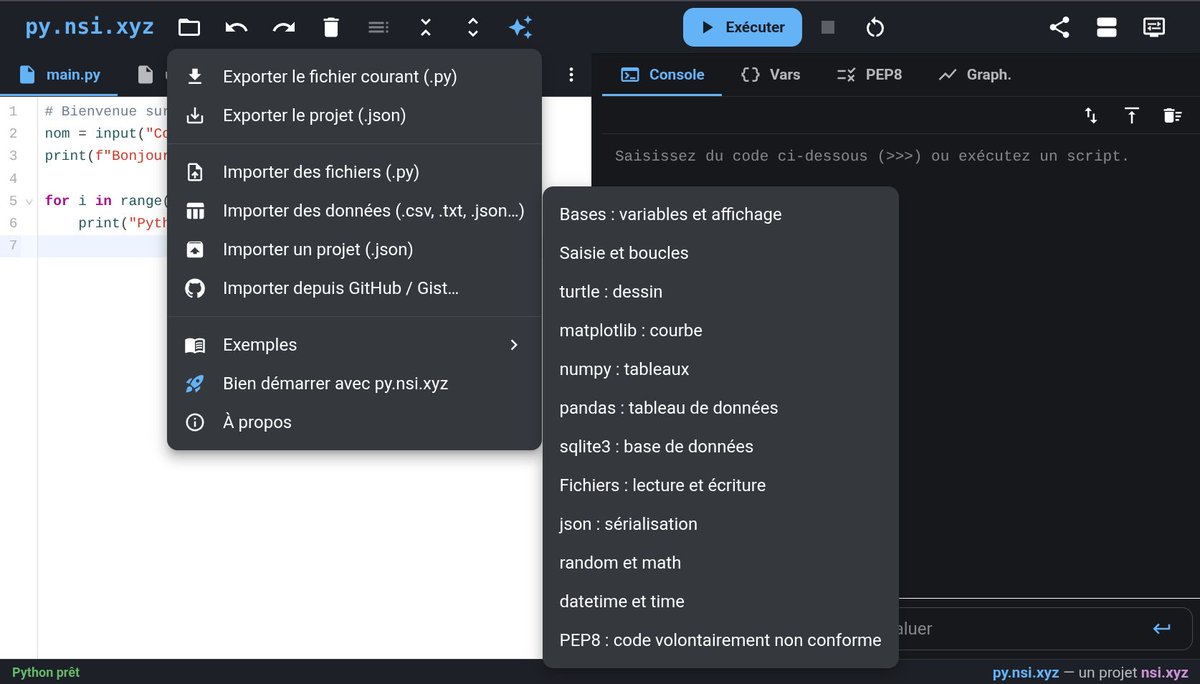Click the py.nsi.xyz logo title

[x=89, y=27]
